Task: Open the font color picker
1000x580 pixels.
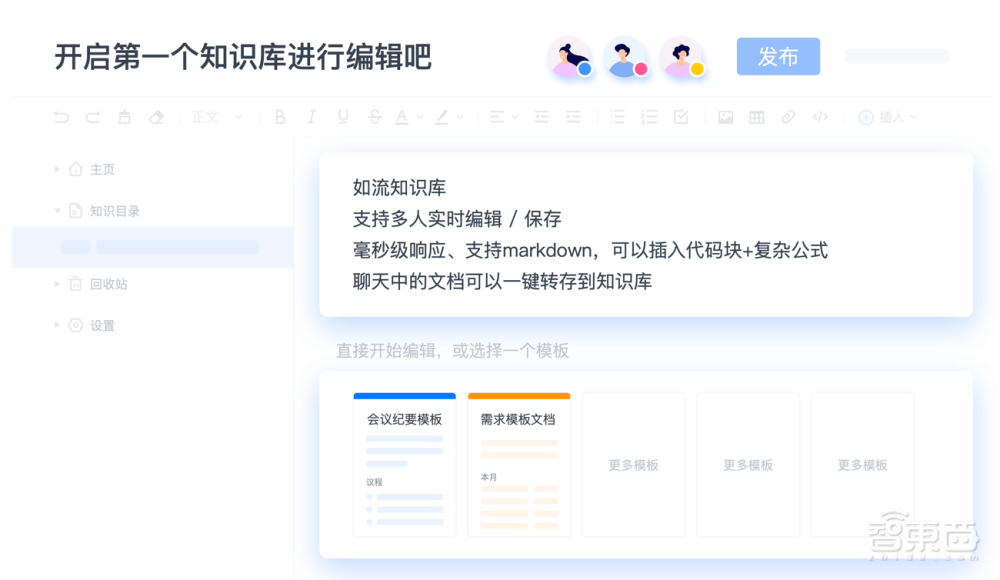Action: [x=404, y=117]
